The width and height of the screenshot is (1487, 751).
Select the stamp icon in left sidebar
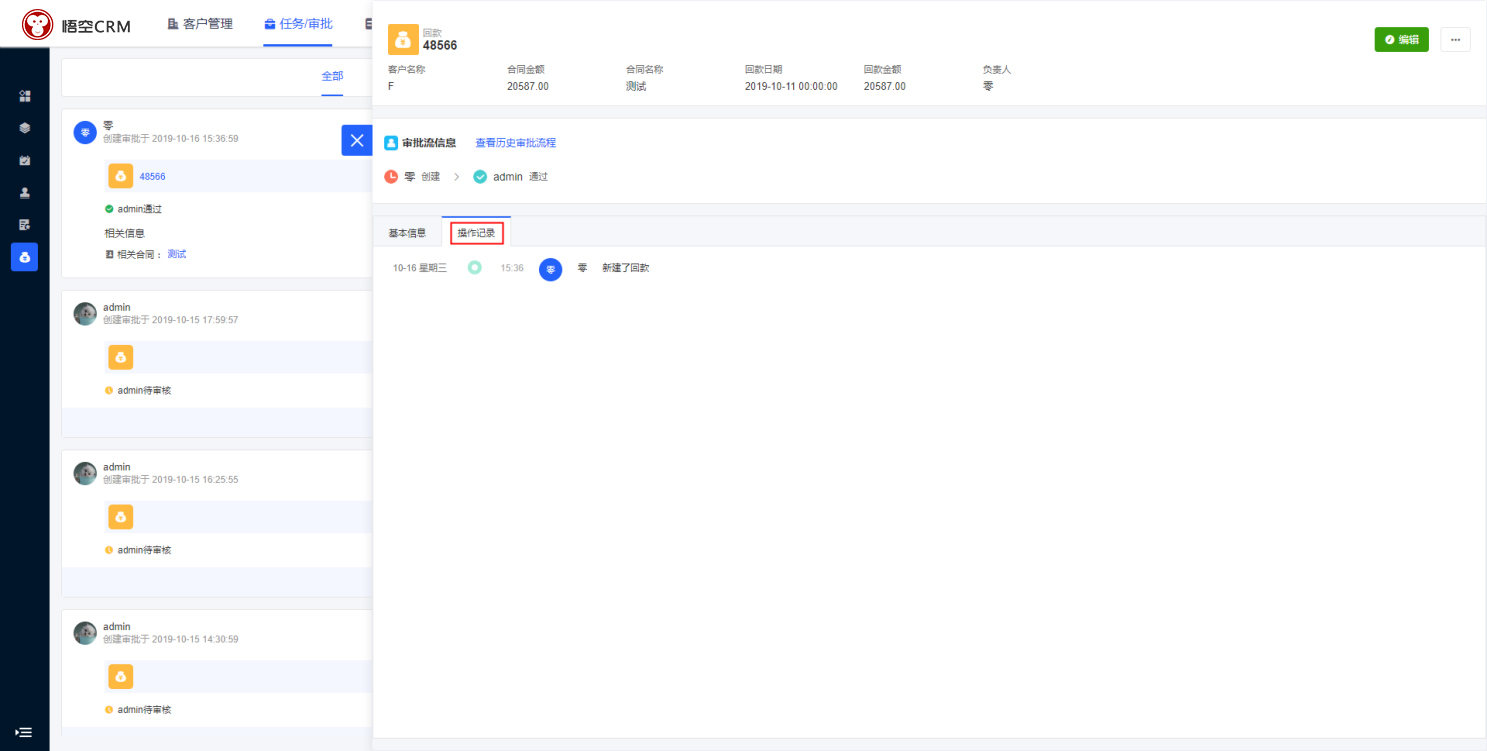click(25, 192)
